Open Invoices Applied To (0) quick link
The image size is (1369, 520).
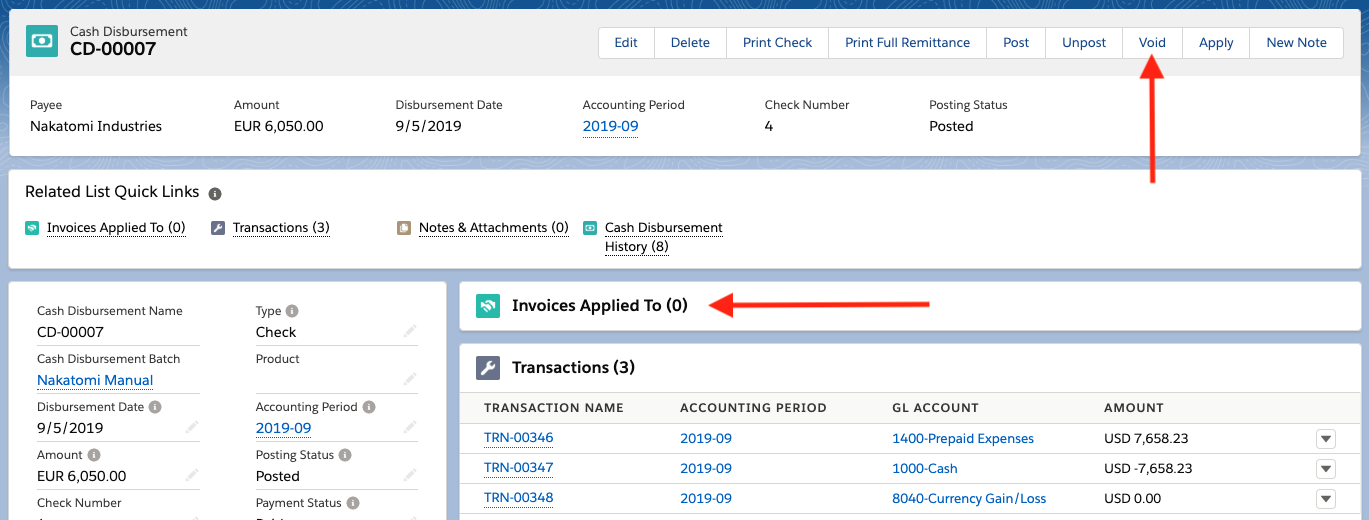click(116, 228)
